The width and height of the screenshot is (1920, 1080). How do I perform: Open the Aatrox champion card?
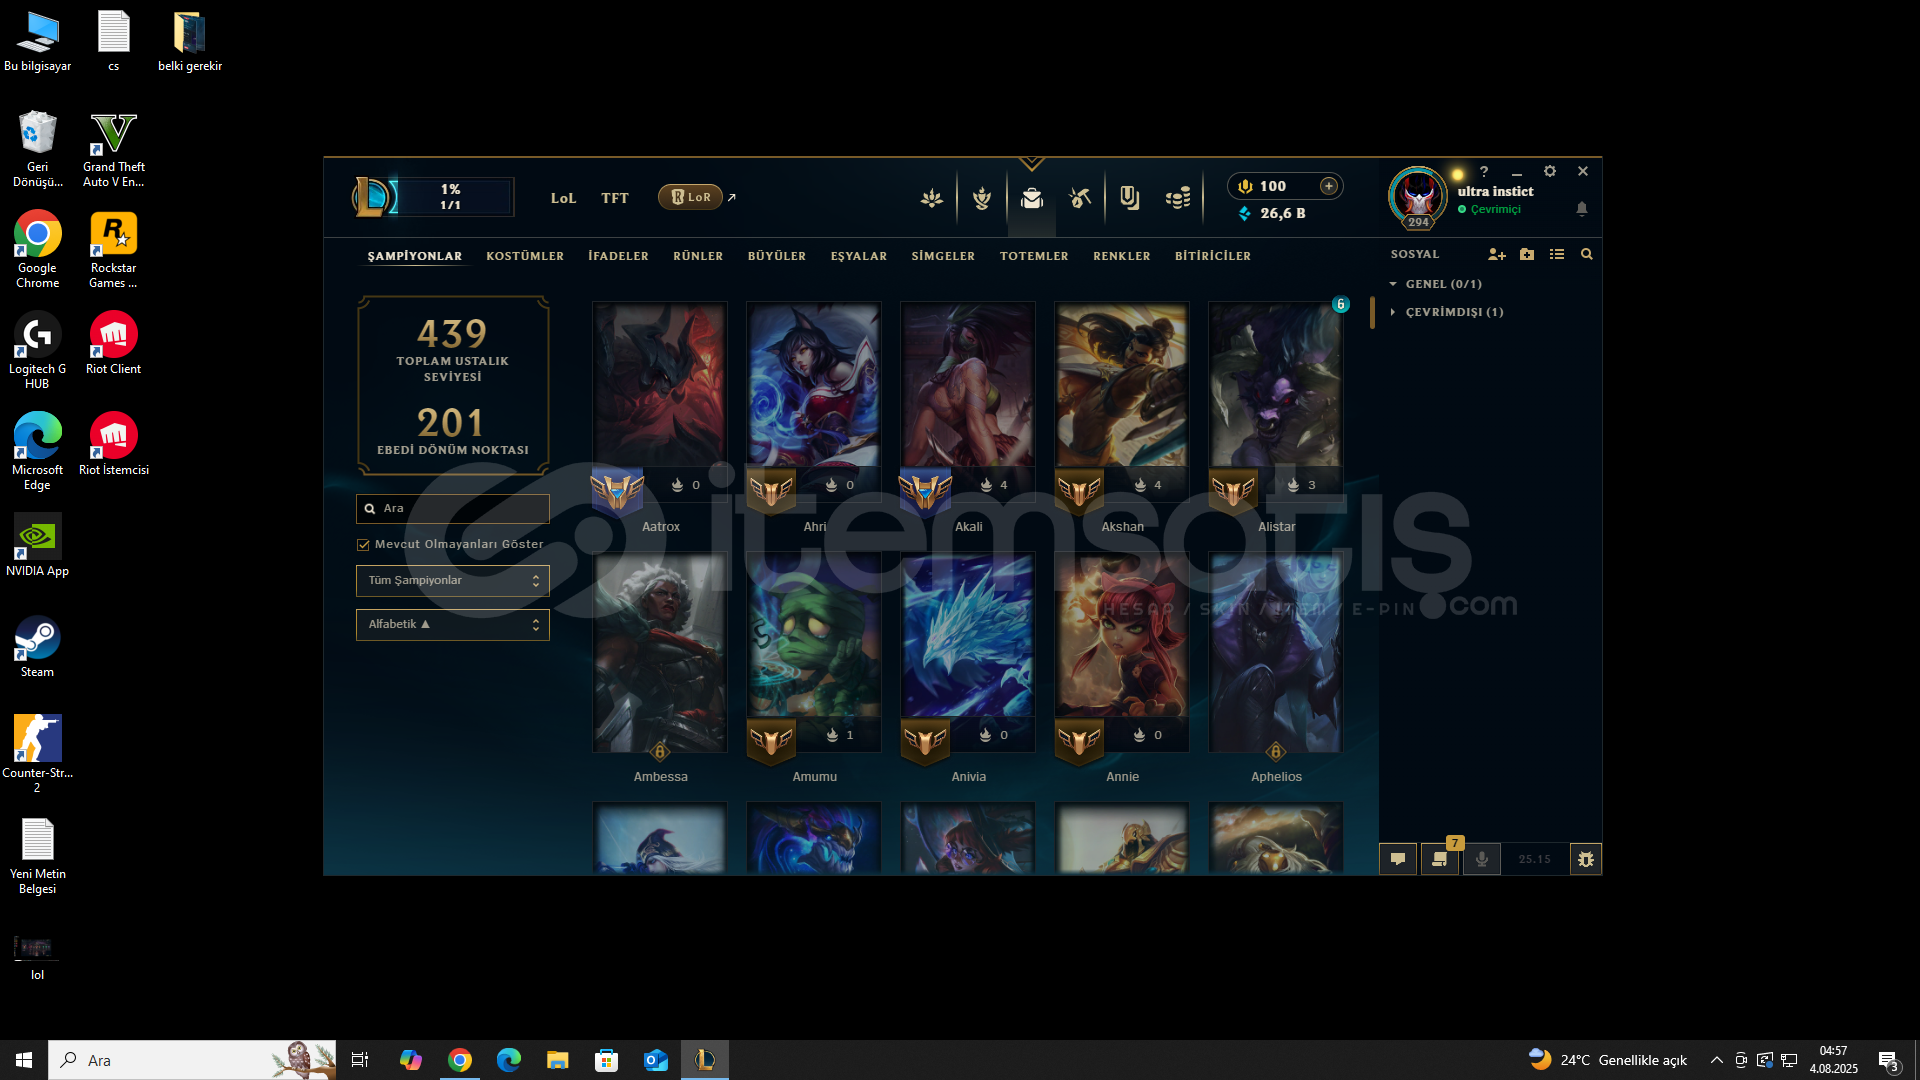click(x=660, y=400)
